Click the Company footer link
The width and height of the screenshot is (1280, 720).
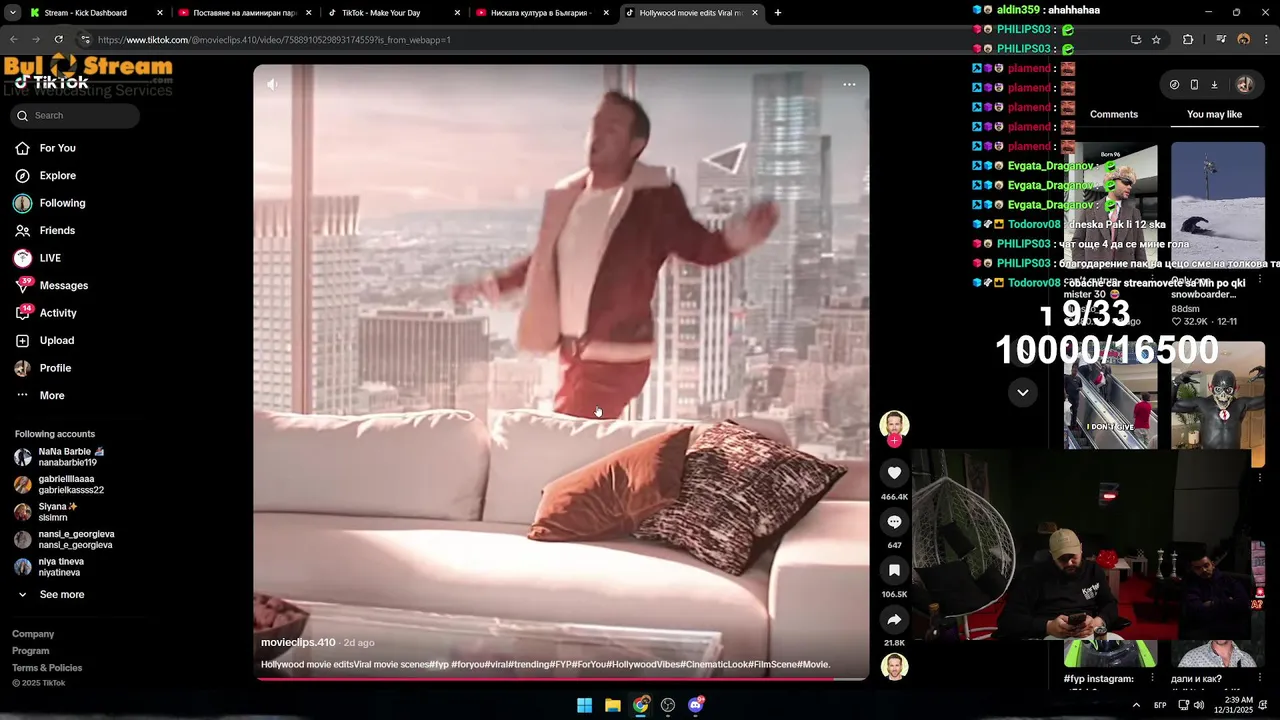[33, 634]
